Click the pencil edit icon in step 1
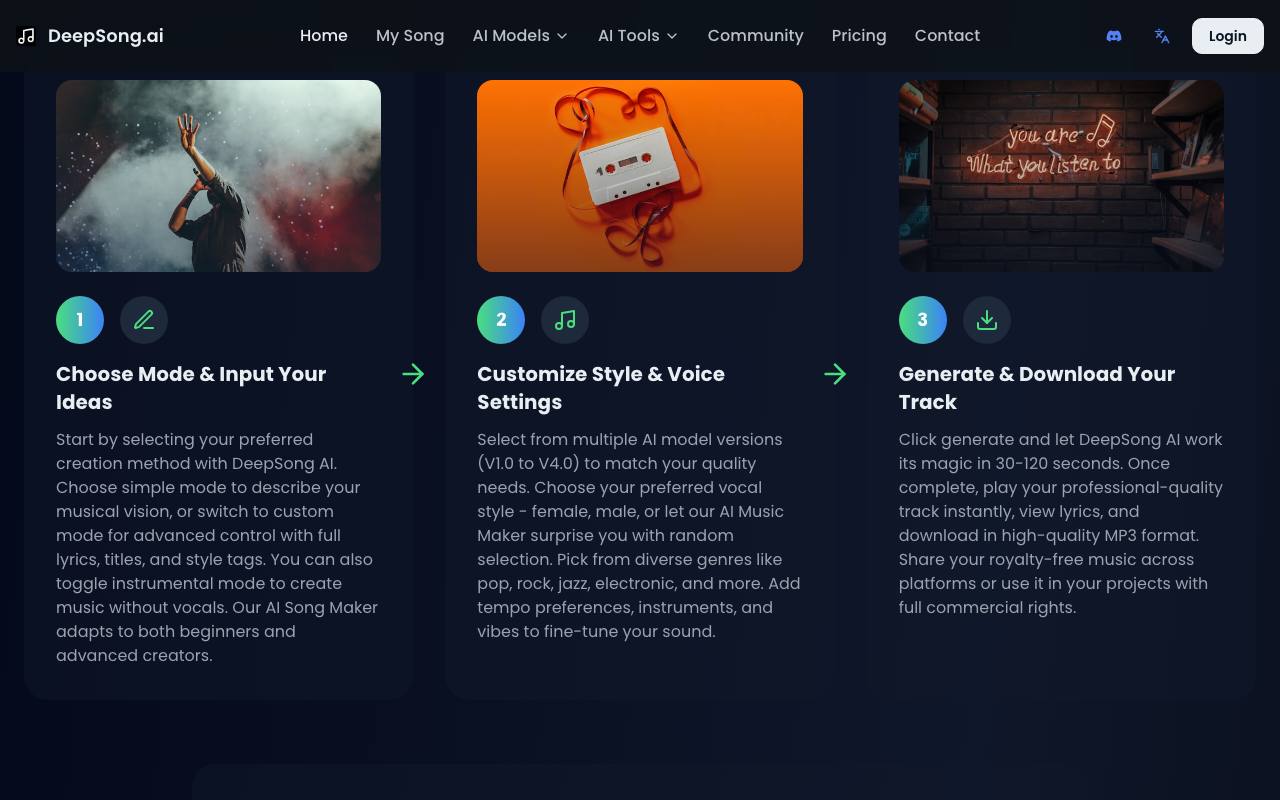1280x800 pixels. [144, 320]
